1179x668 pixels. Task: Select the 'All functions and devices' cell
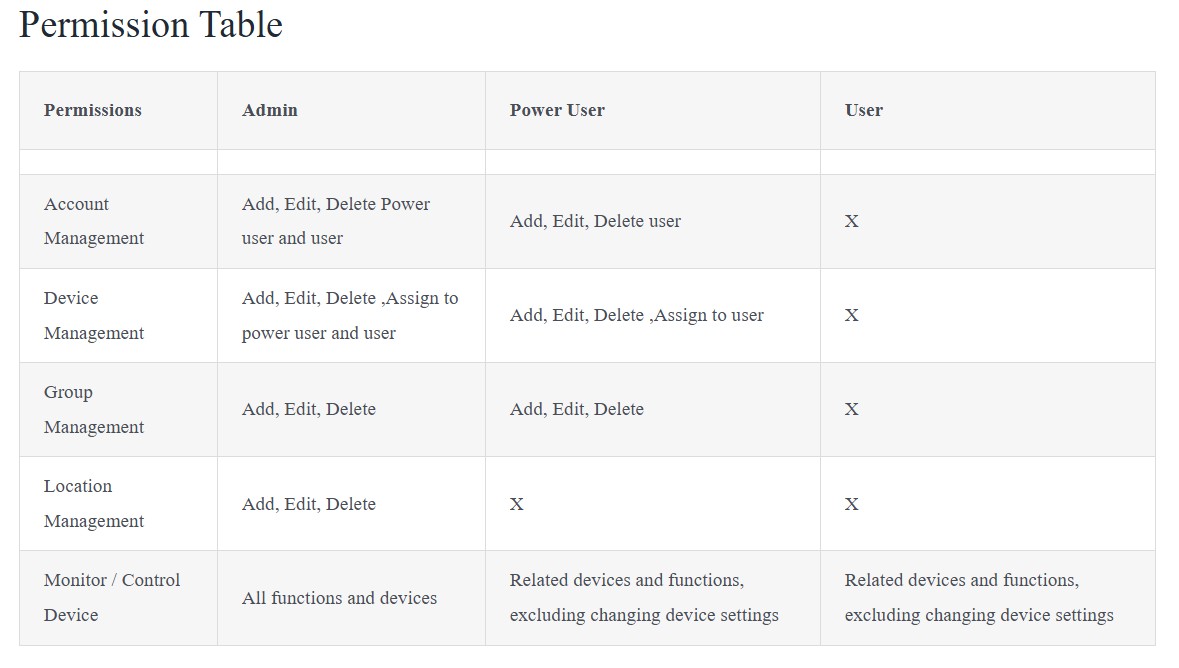click(339, 598)
